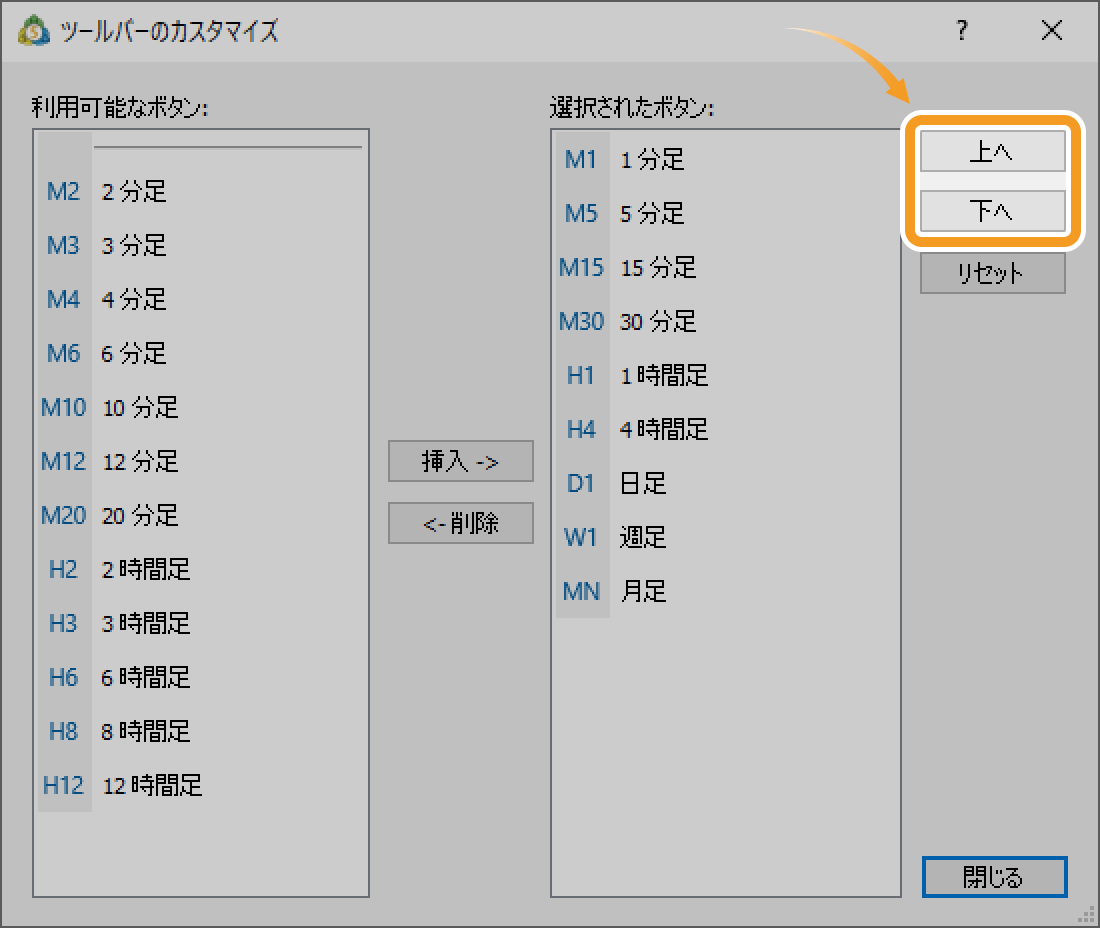Open the ? help button in title bar
Screen dimensions: 1100x928
click(962, 30)
